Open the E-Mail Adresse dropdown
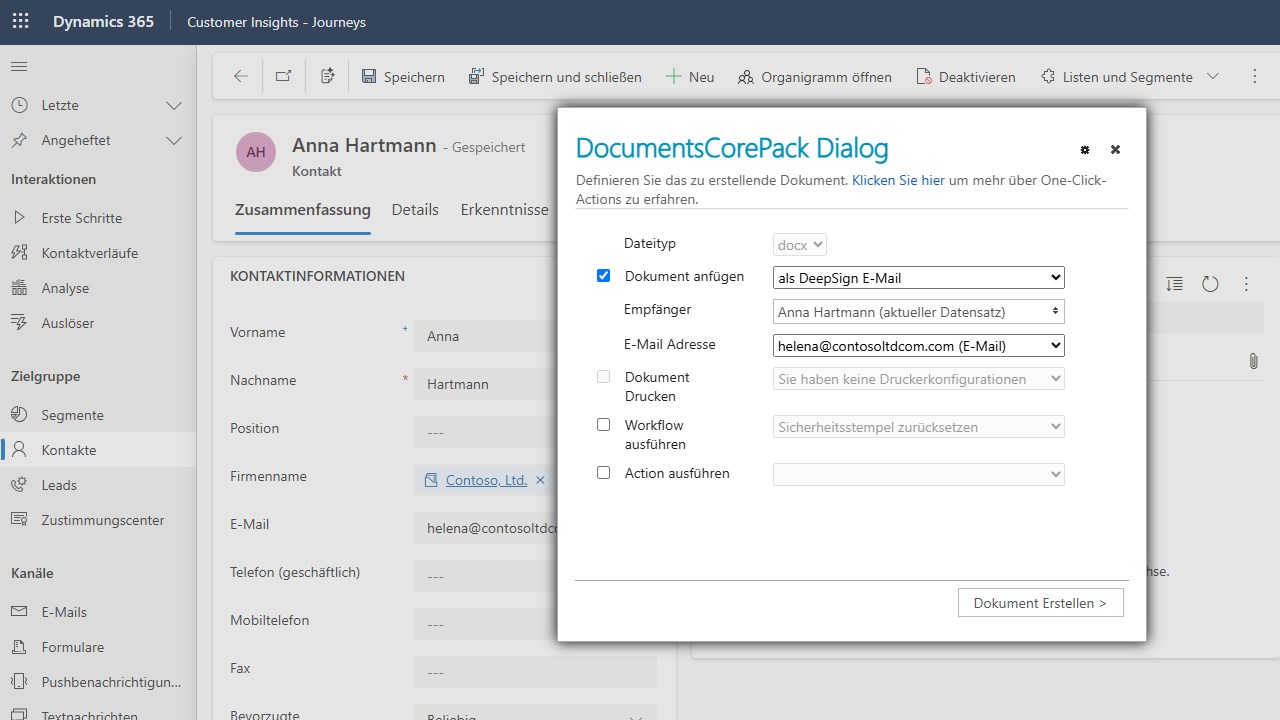Screen dimensions: 1280x720 click(919, 346)
